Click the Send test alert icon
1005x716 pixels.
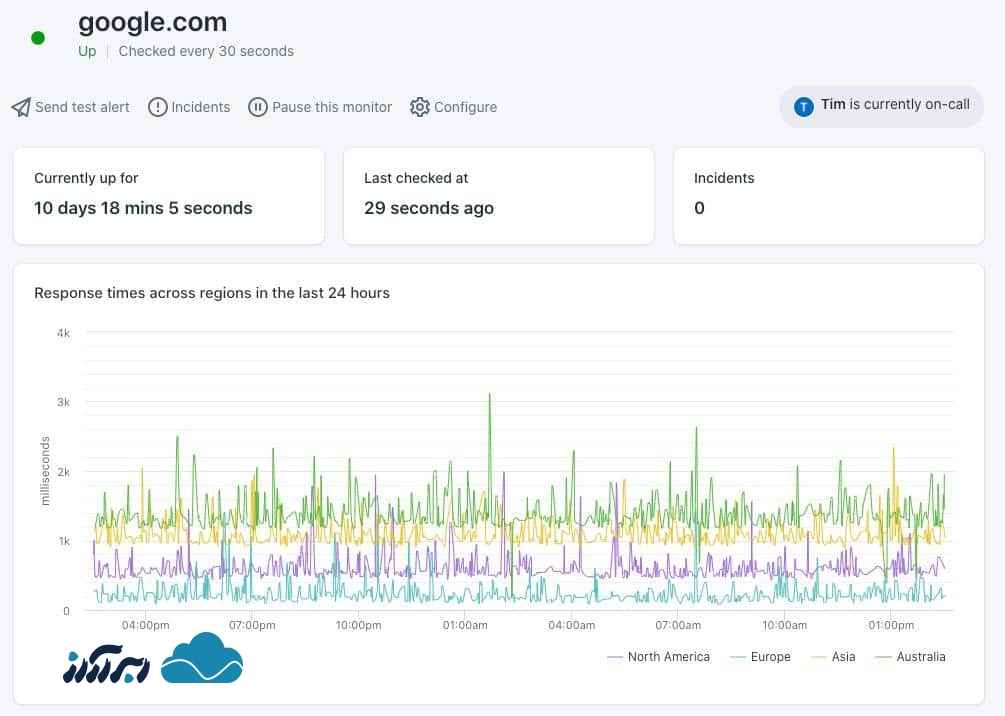[x=20, y=107]
